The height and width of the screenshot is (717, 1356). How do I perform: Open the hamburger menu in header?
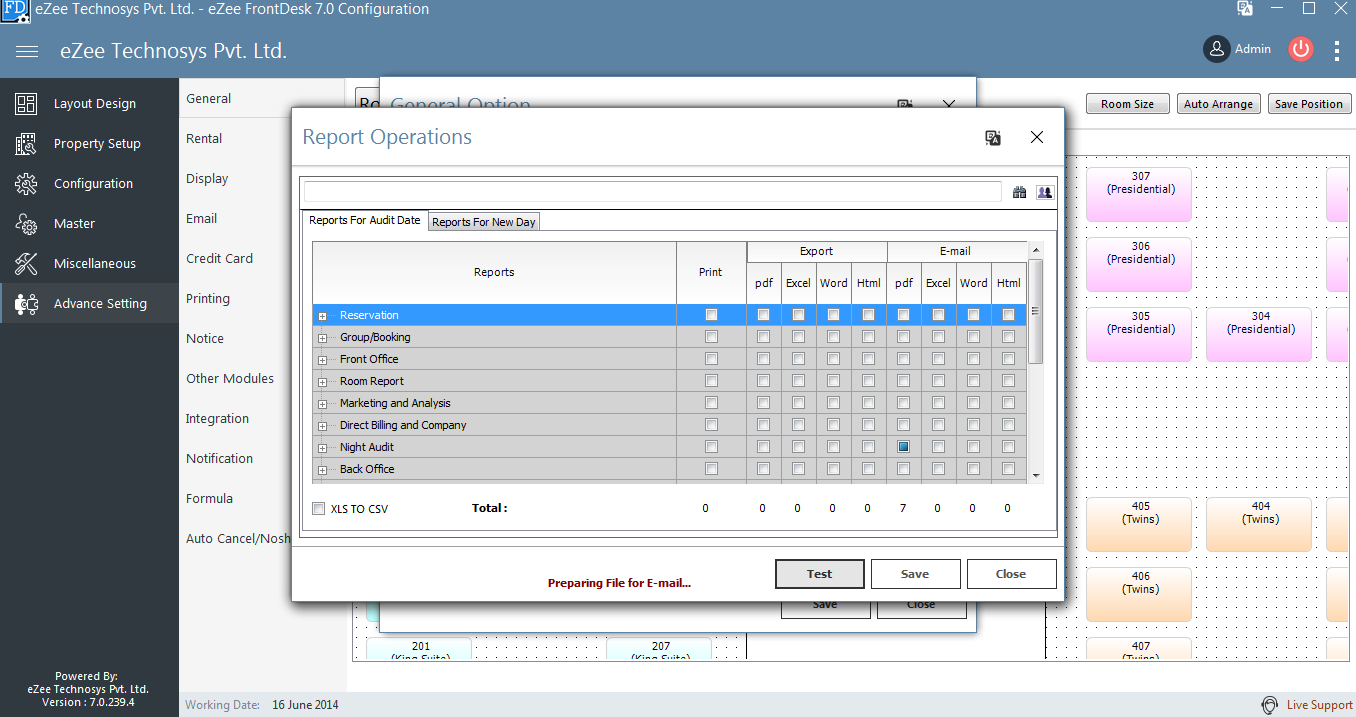[27, 51]
